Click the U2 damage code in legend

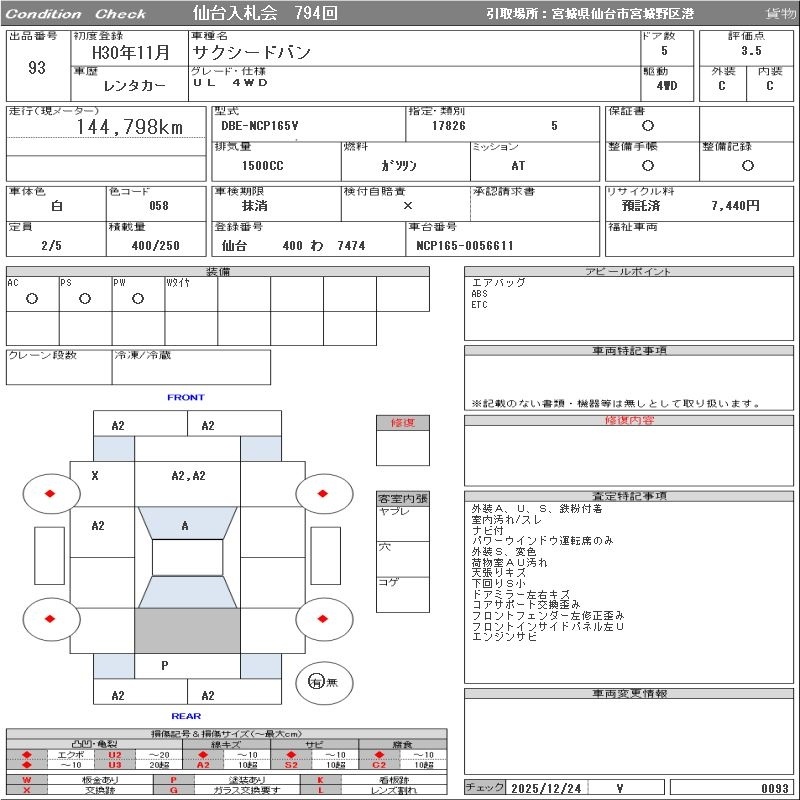point(115,754)
